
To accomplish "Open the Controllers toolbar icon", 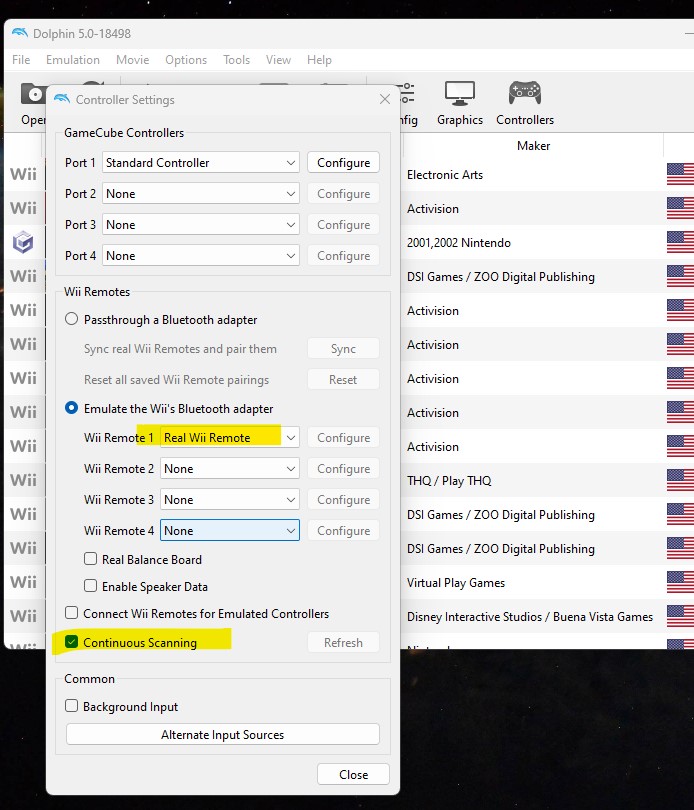I will pyautogui.click(x=525, y=104).
